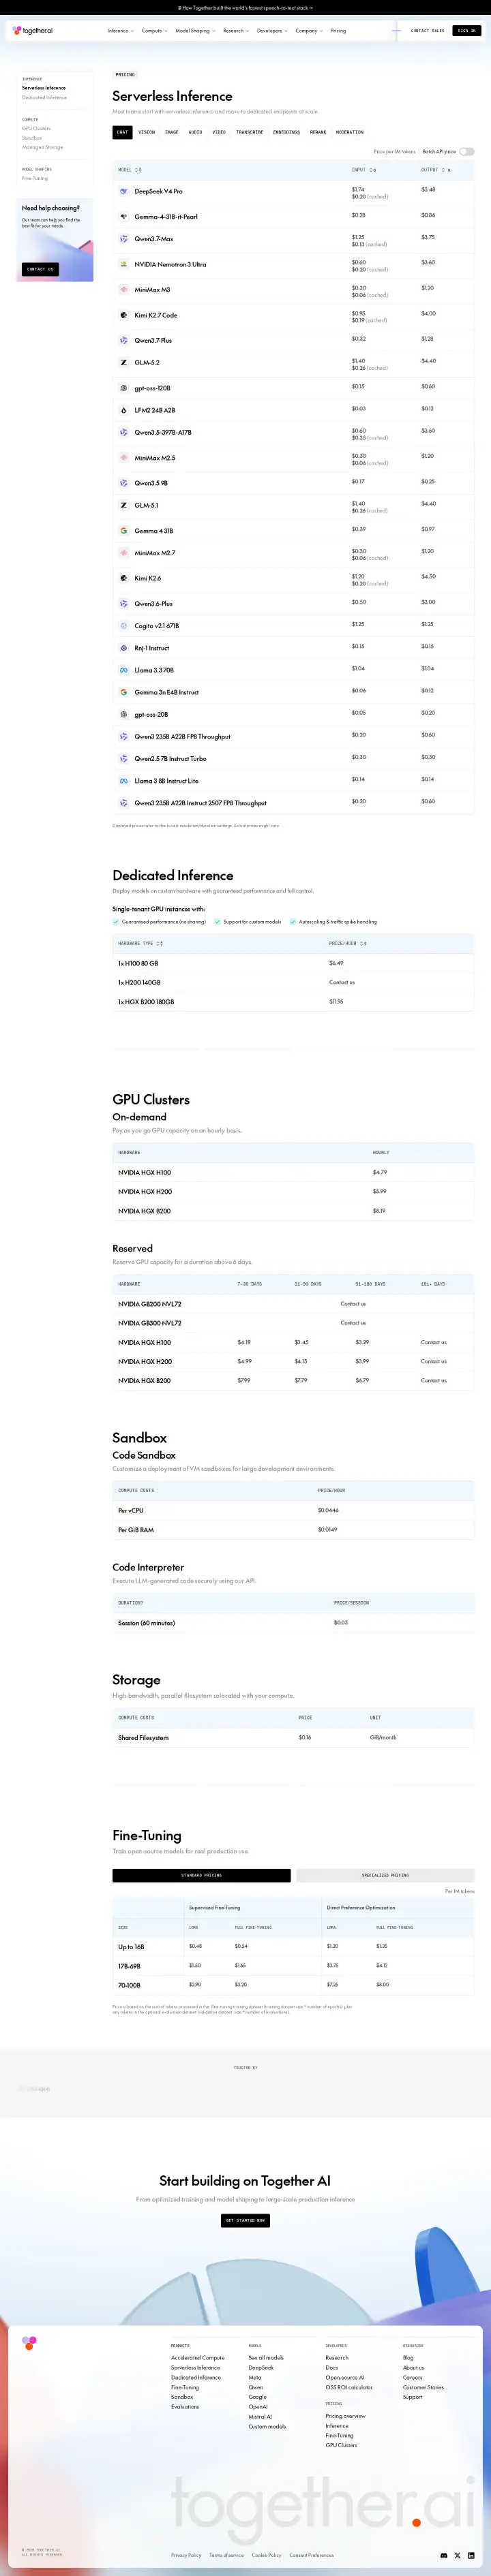This screenshot has height=2576, width=491.
Task: Sort dedicated table by HARDWARE TYPE
Action: (140, 943)
